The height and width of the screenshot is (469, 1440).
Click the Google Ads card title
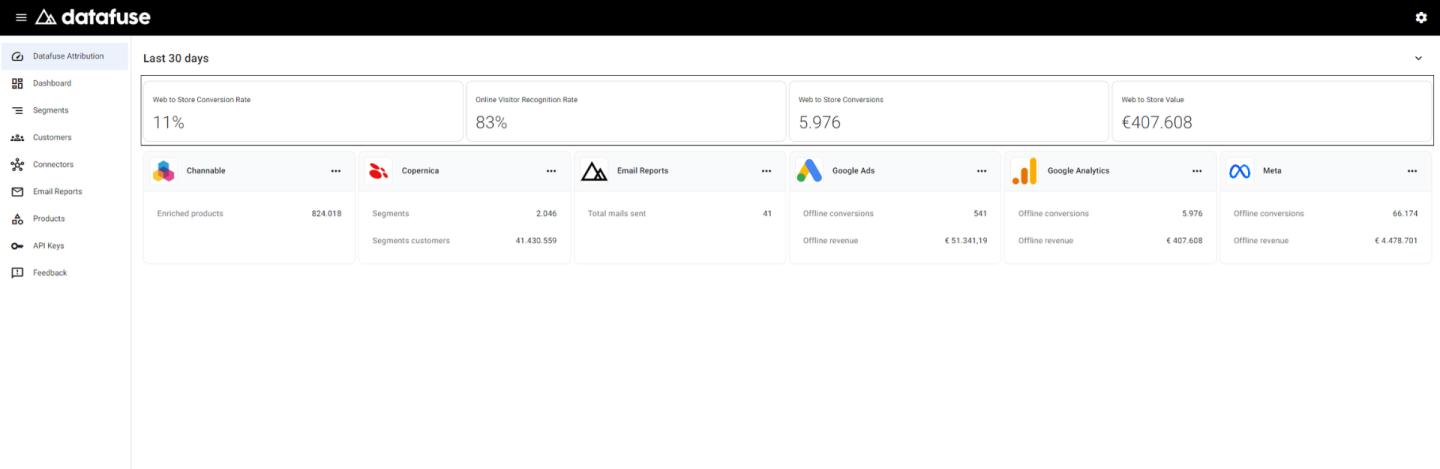pos(853,171)
